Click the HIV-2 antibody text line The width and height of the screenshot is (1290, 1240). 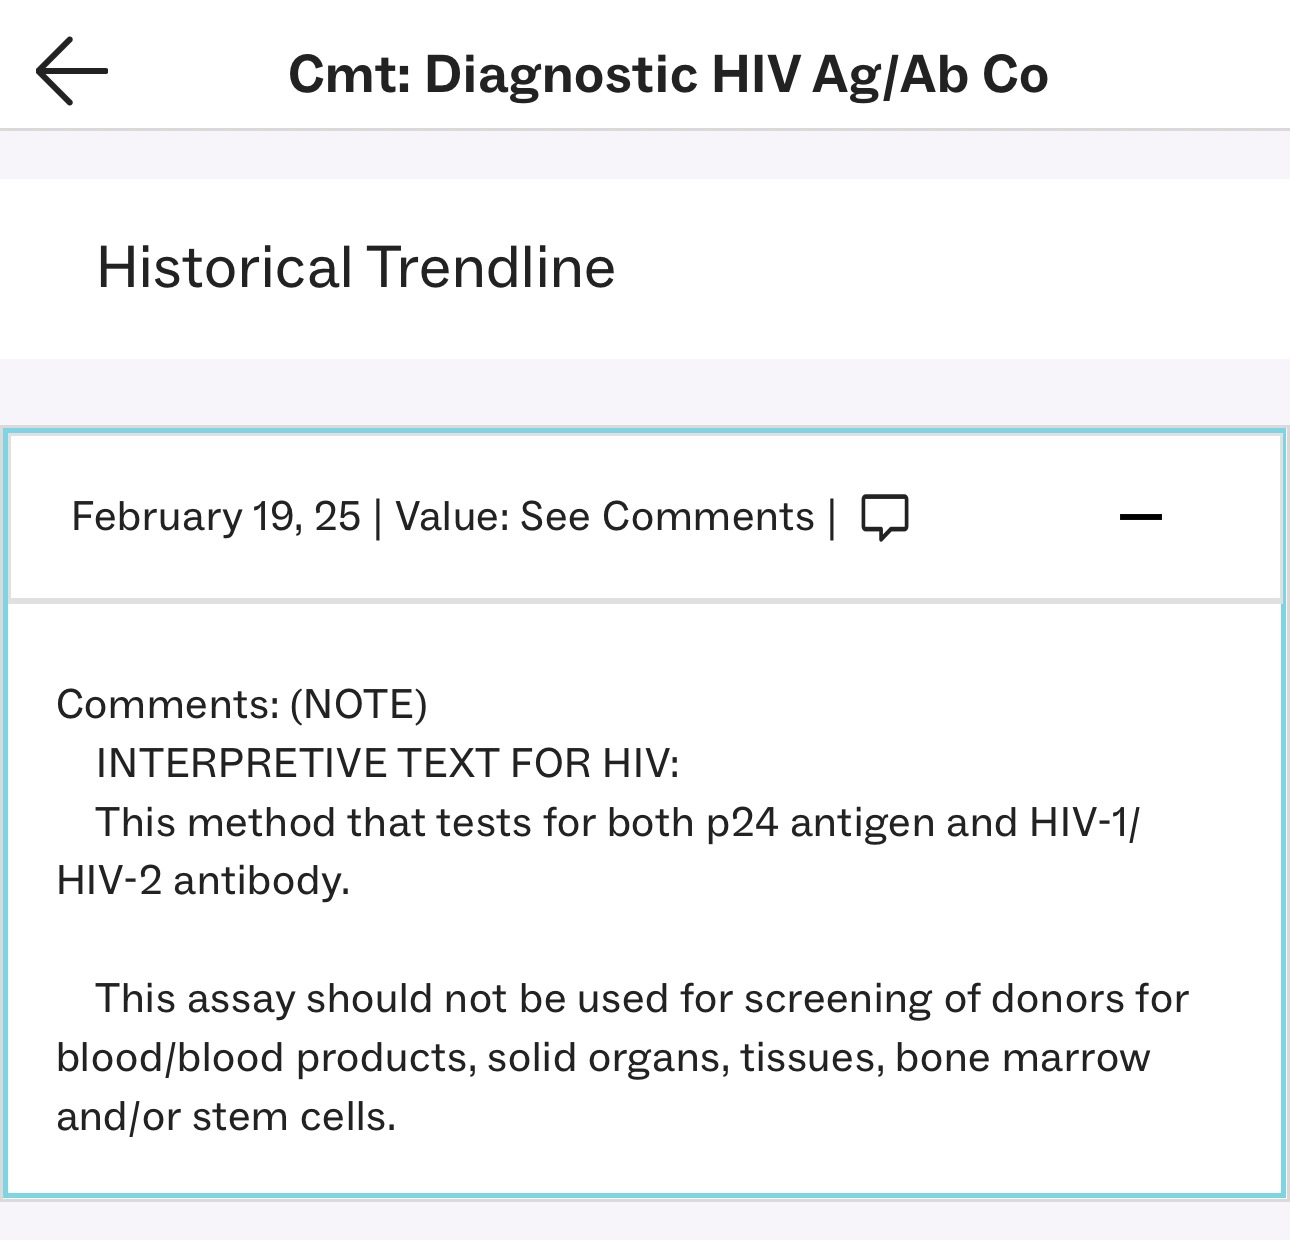(x=203, y=881)
